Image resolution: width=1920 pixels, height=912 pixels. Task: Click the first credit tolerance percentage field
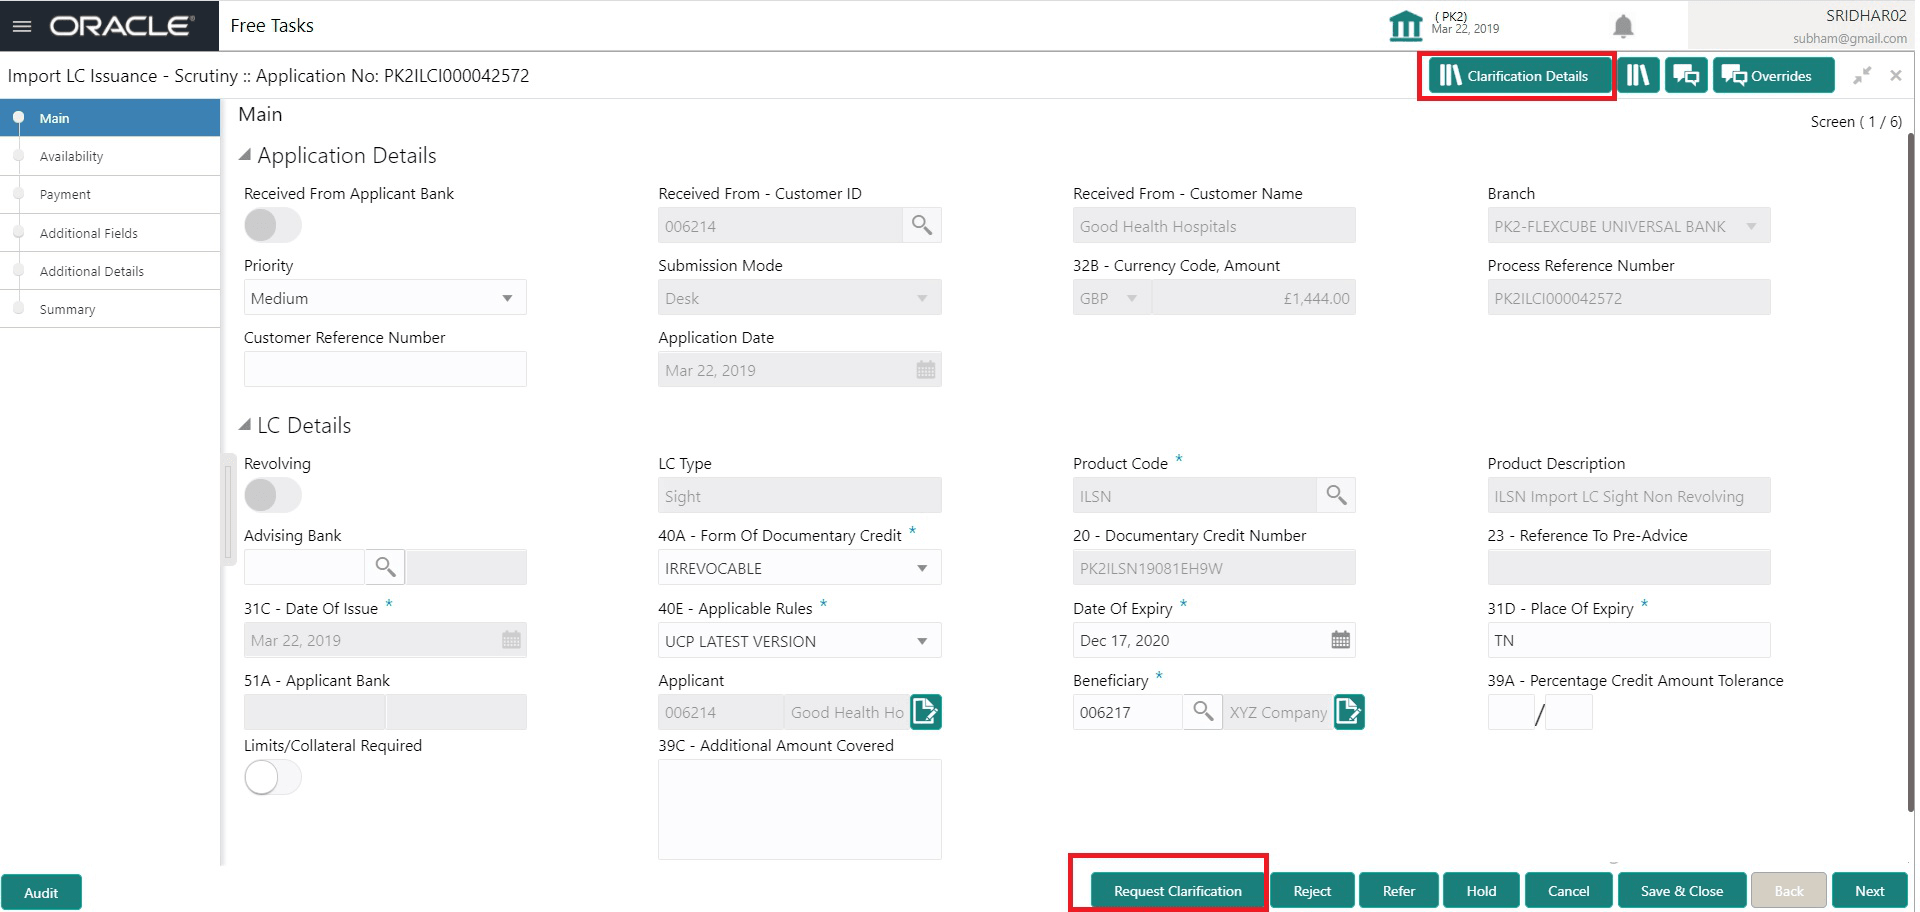coord(1510,712)
